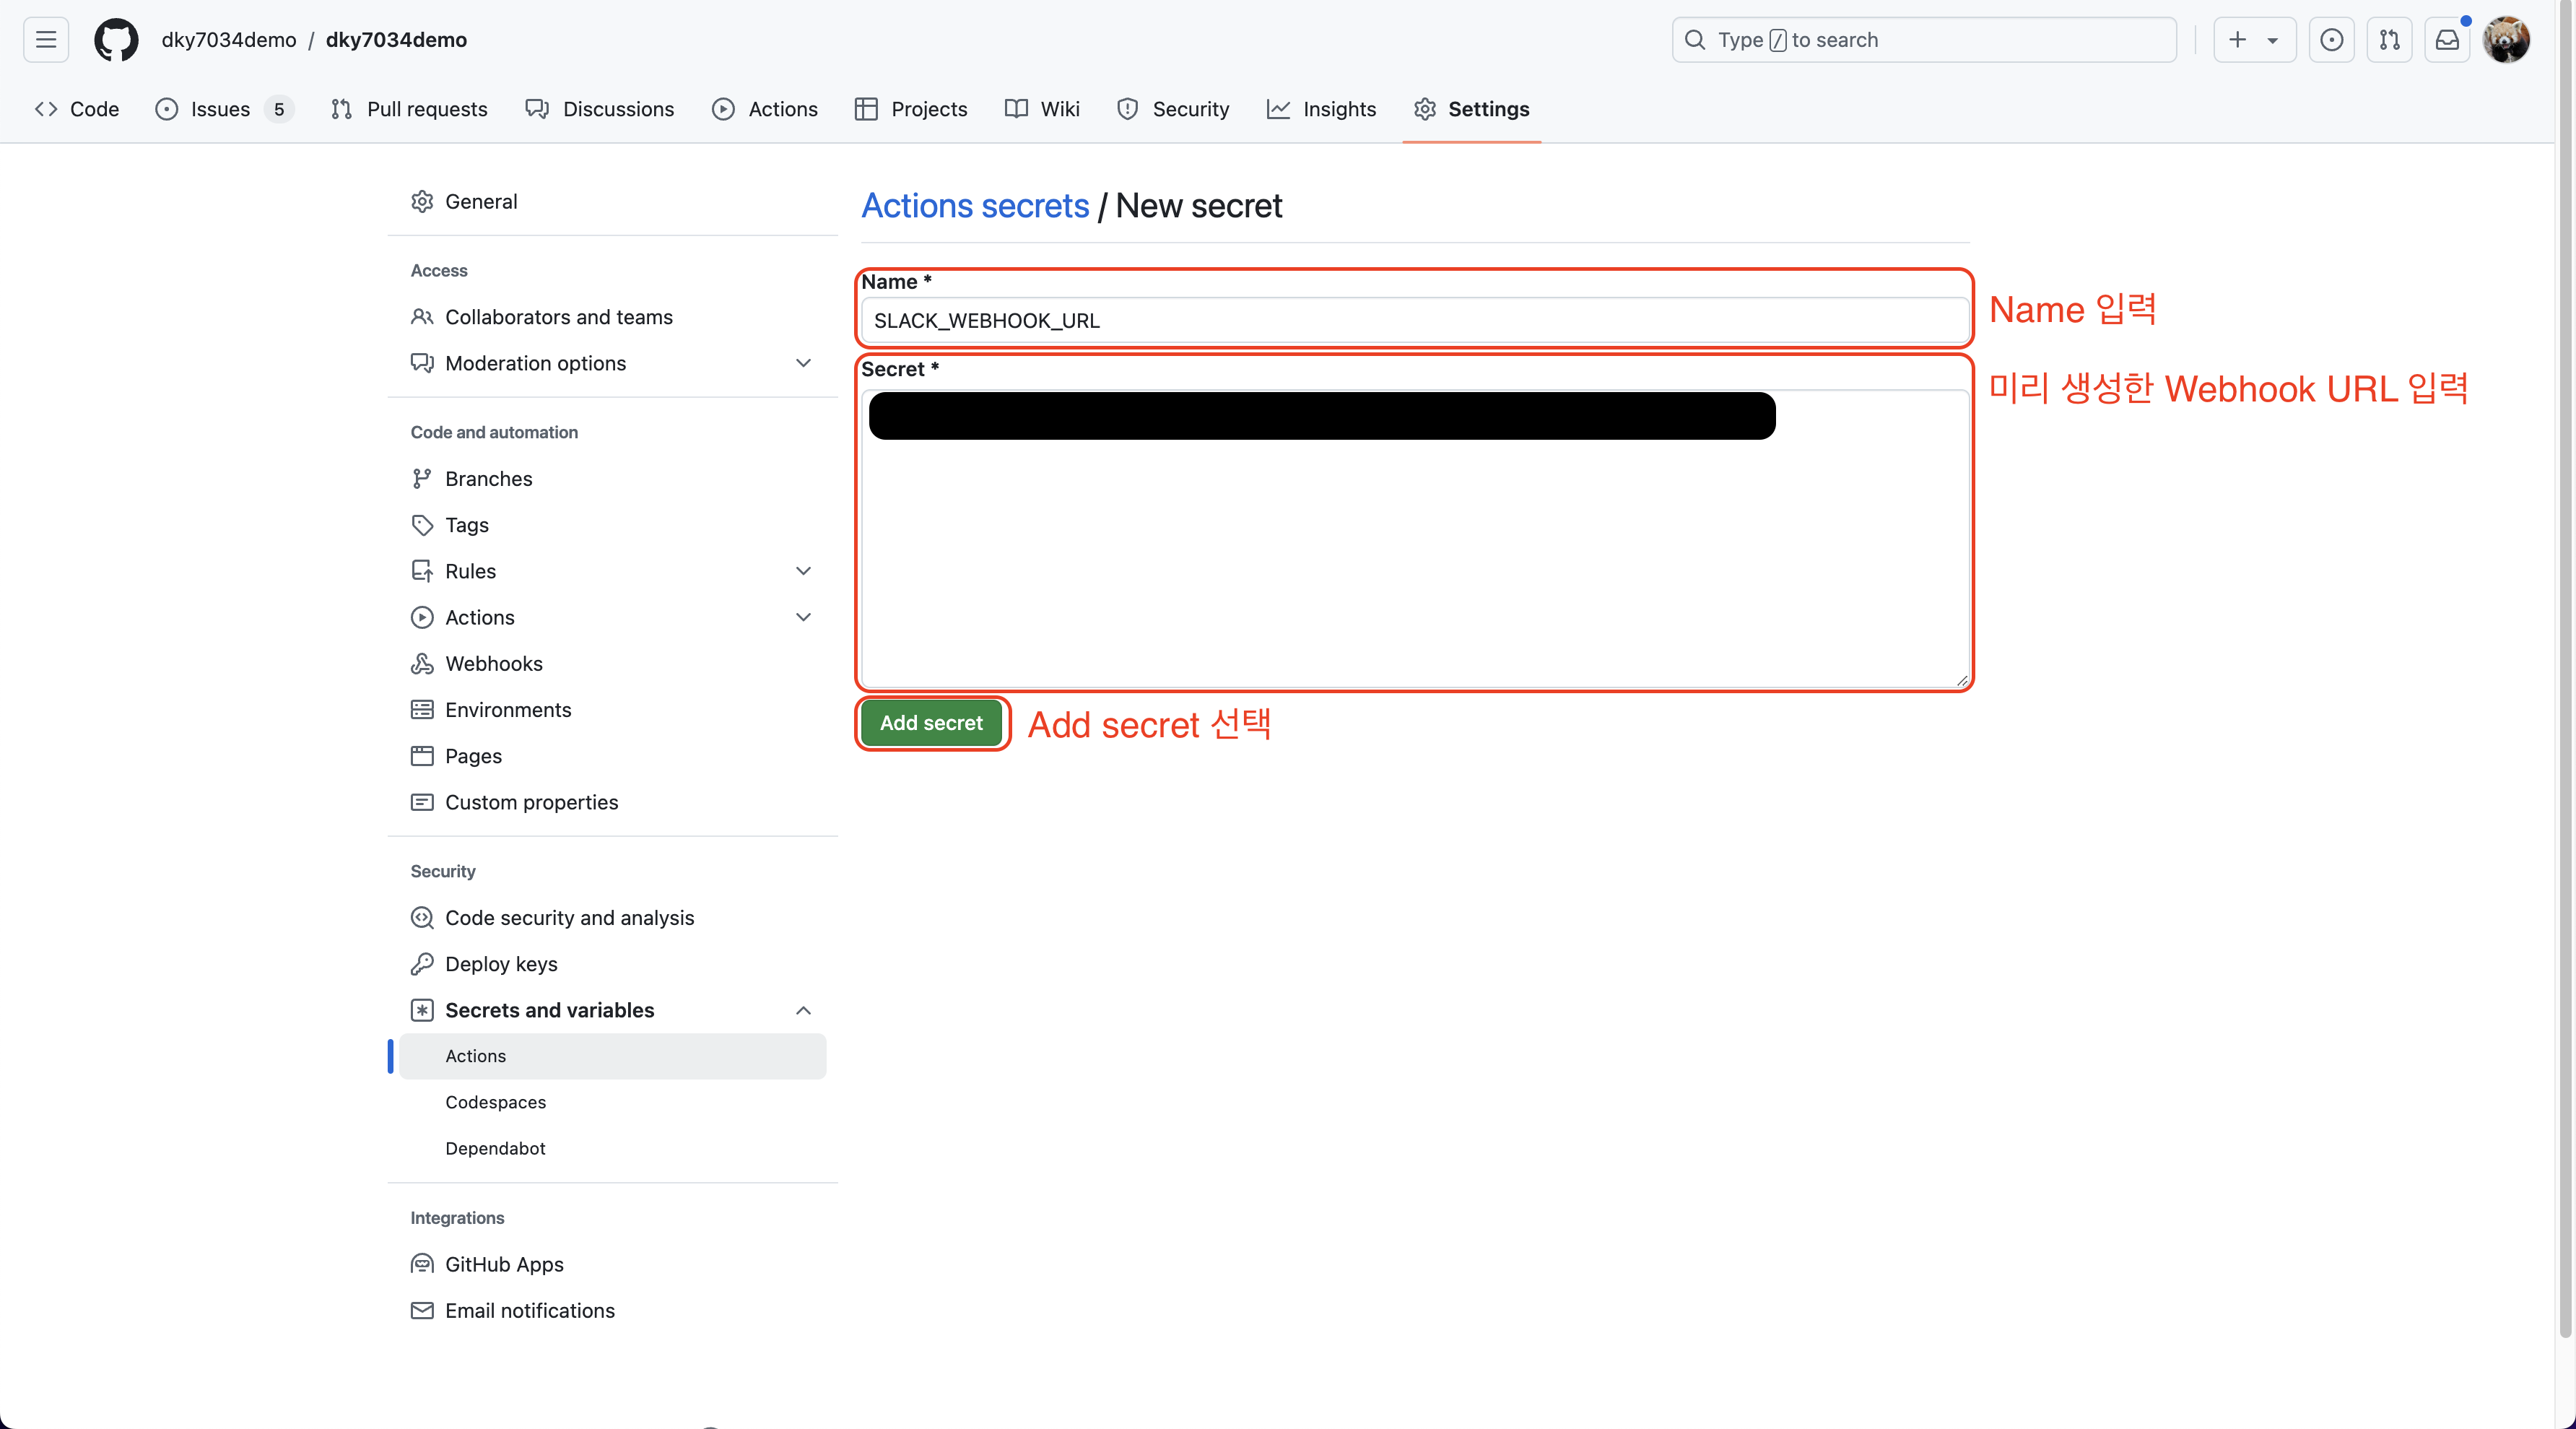Screen dimensions: 2576x1429
Task: Expand Moderation options section
Action: pos(802,363)
